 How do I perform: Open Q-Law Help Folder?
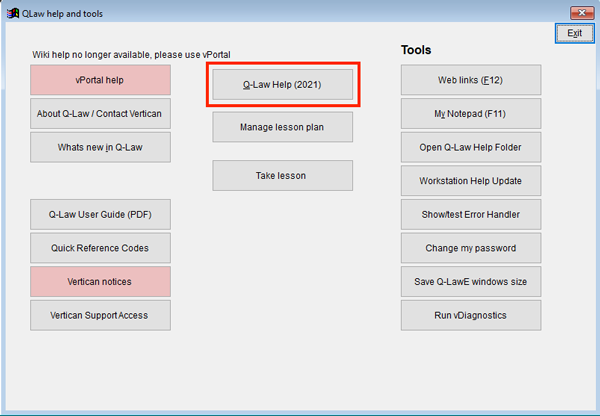pos(471,147)
